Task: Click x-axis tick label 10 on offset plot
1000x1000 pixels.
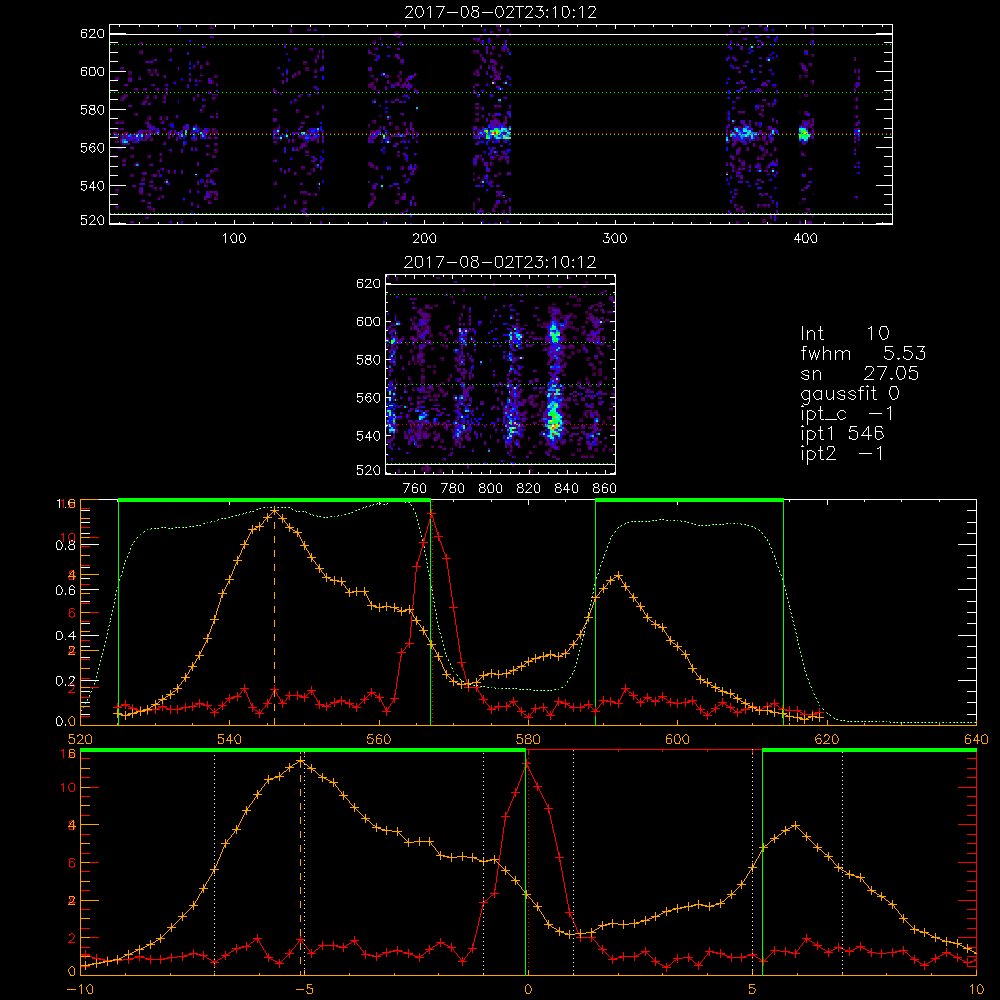Action: [x=976, y=990]
